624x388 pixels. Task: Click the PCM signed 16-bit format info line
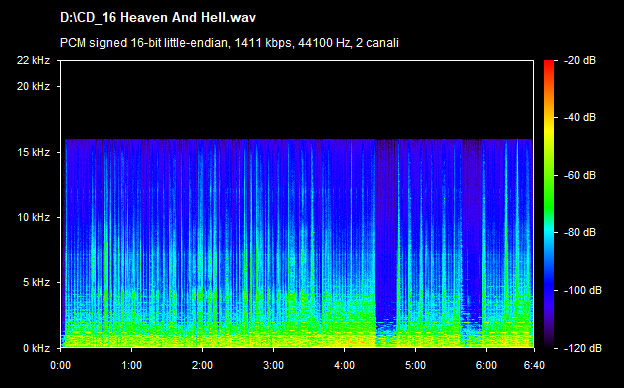(x=229, y=43)
